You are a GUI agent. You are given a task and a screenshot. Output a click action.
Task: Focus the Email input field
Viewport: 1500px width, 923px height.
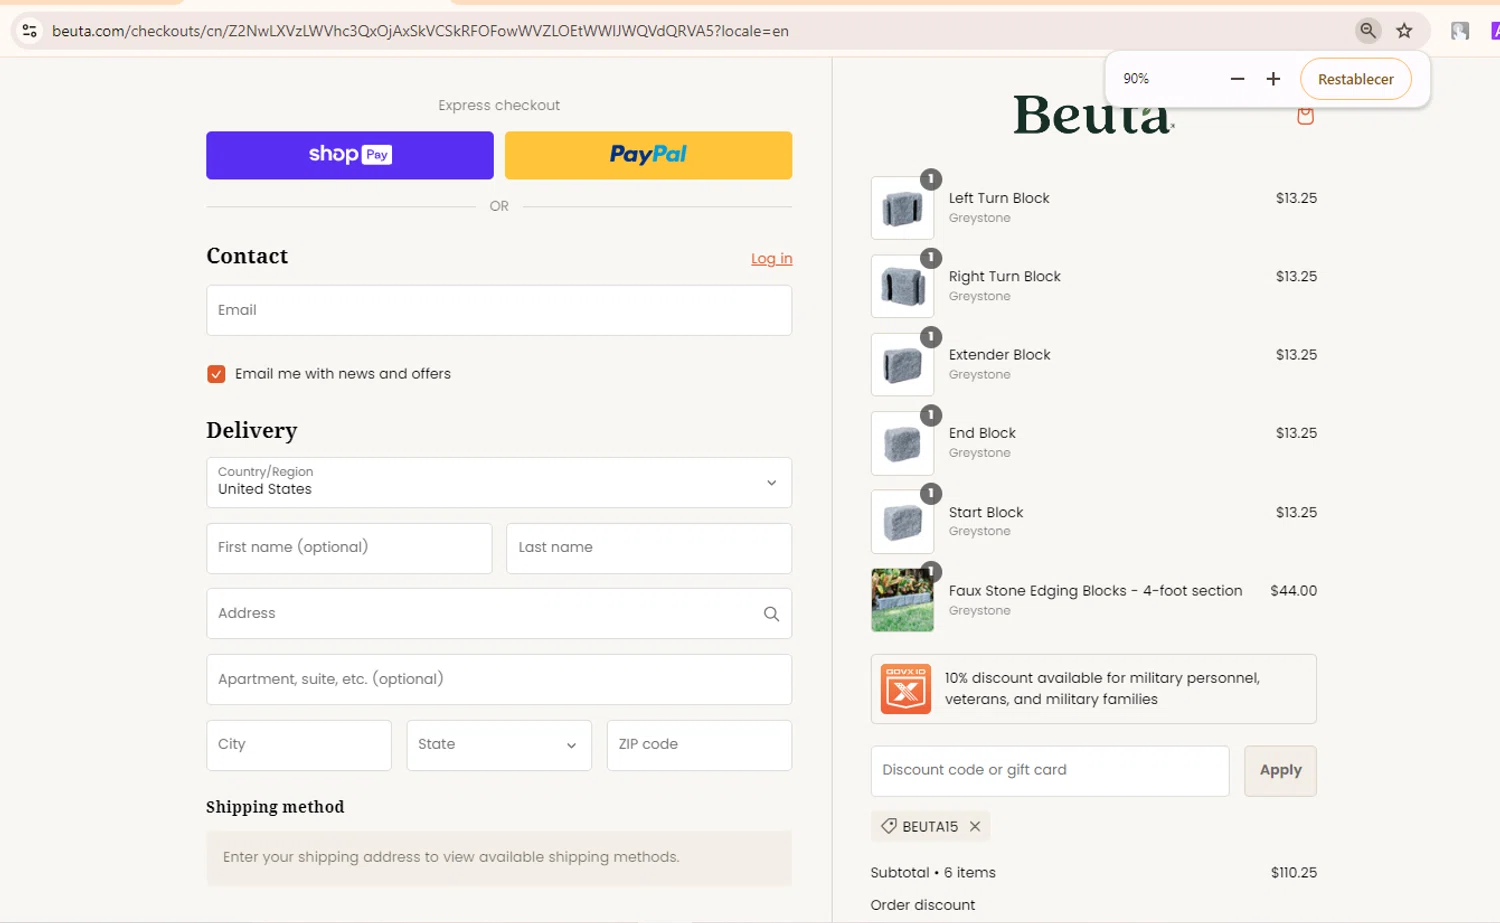point(499,310)
